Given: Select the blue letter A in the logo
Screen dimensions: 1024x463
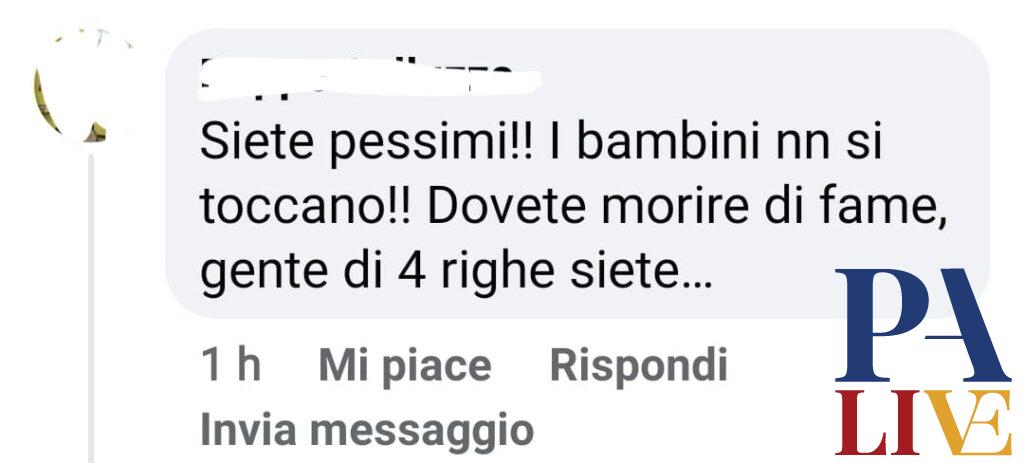Looking at the screenshot, I should [x=968, y=325].
